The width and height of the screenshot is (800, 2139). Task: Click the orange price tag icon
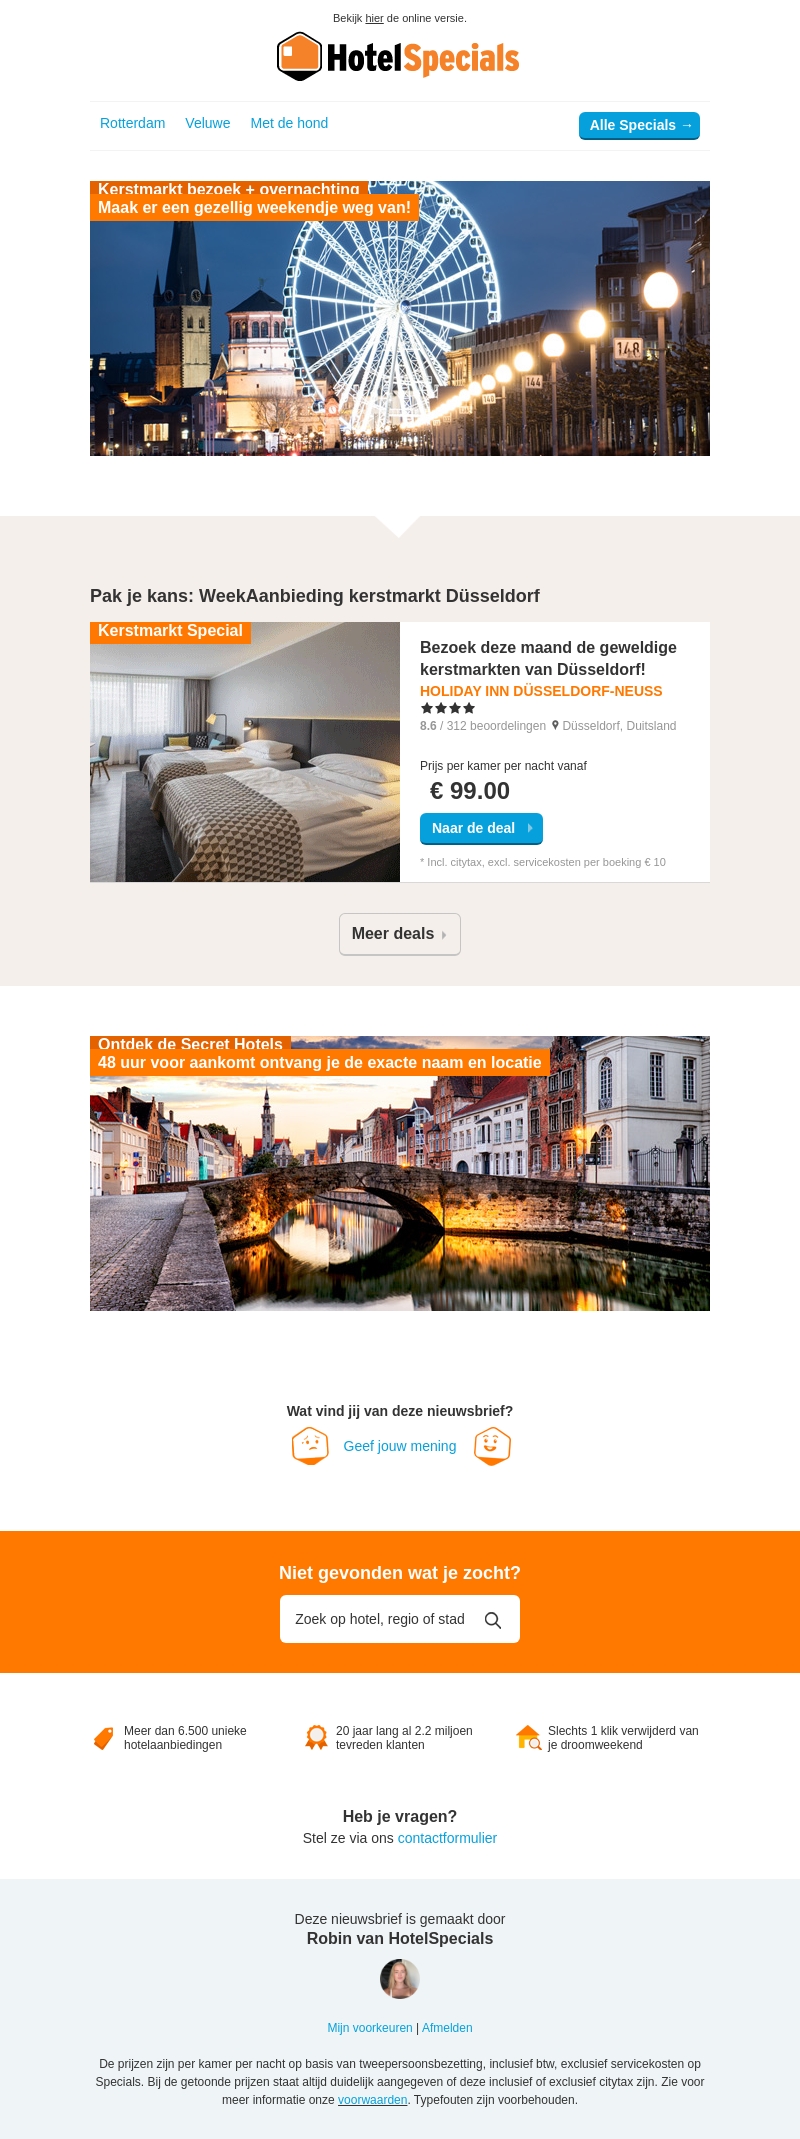point(103,1738)
